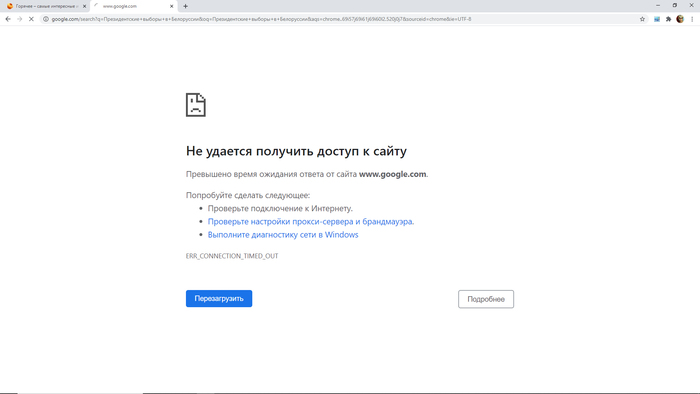The image size is (700, 394).
Task: Click the text "Проверьте подключение к Интернету."
Action: point(280,208)
